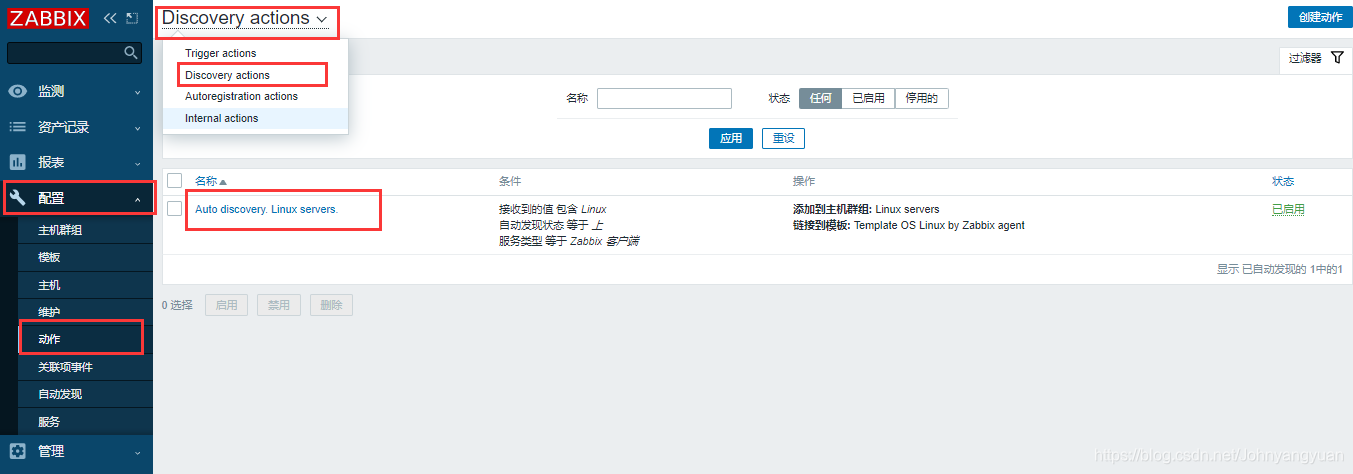The height and width of the screenshot is (474, 1353).
Task: Click the 0 选择 counter text
Action: (177, 305)
